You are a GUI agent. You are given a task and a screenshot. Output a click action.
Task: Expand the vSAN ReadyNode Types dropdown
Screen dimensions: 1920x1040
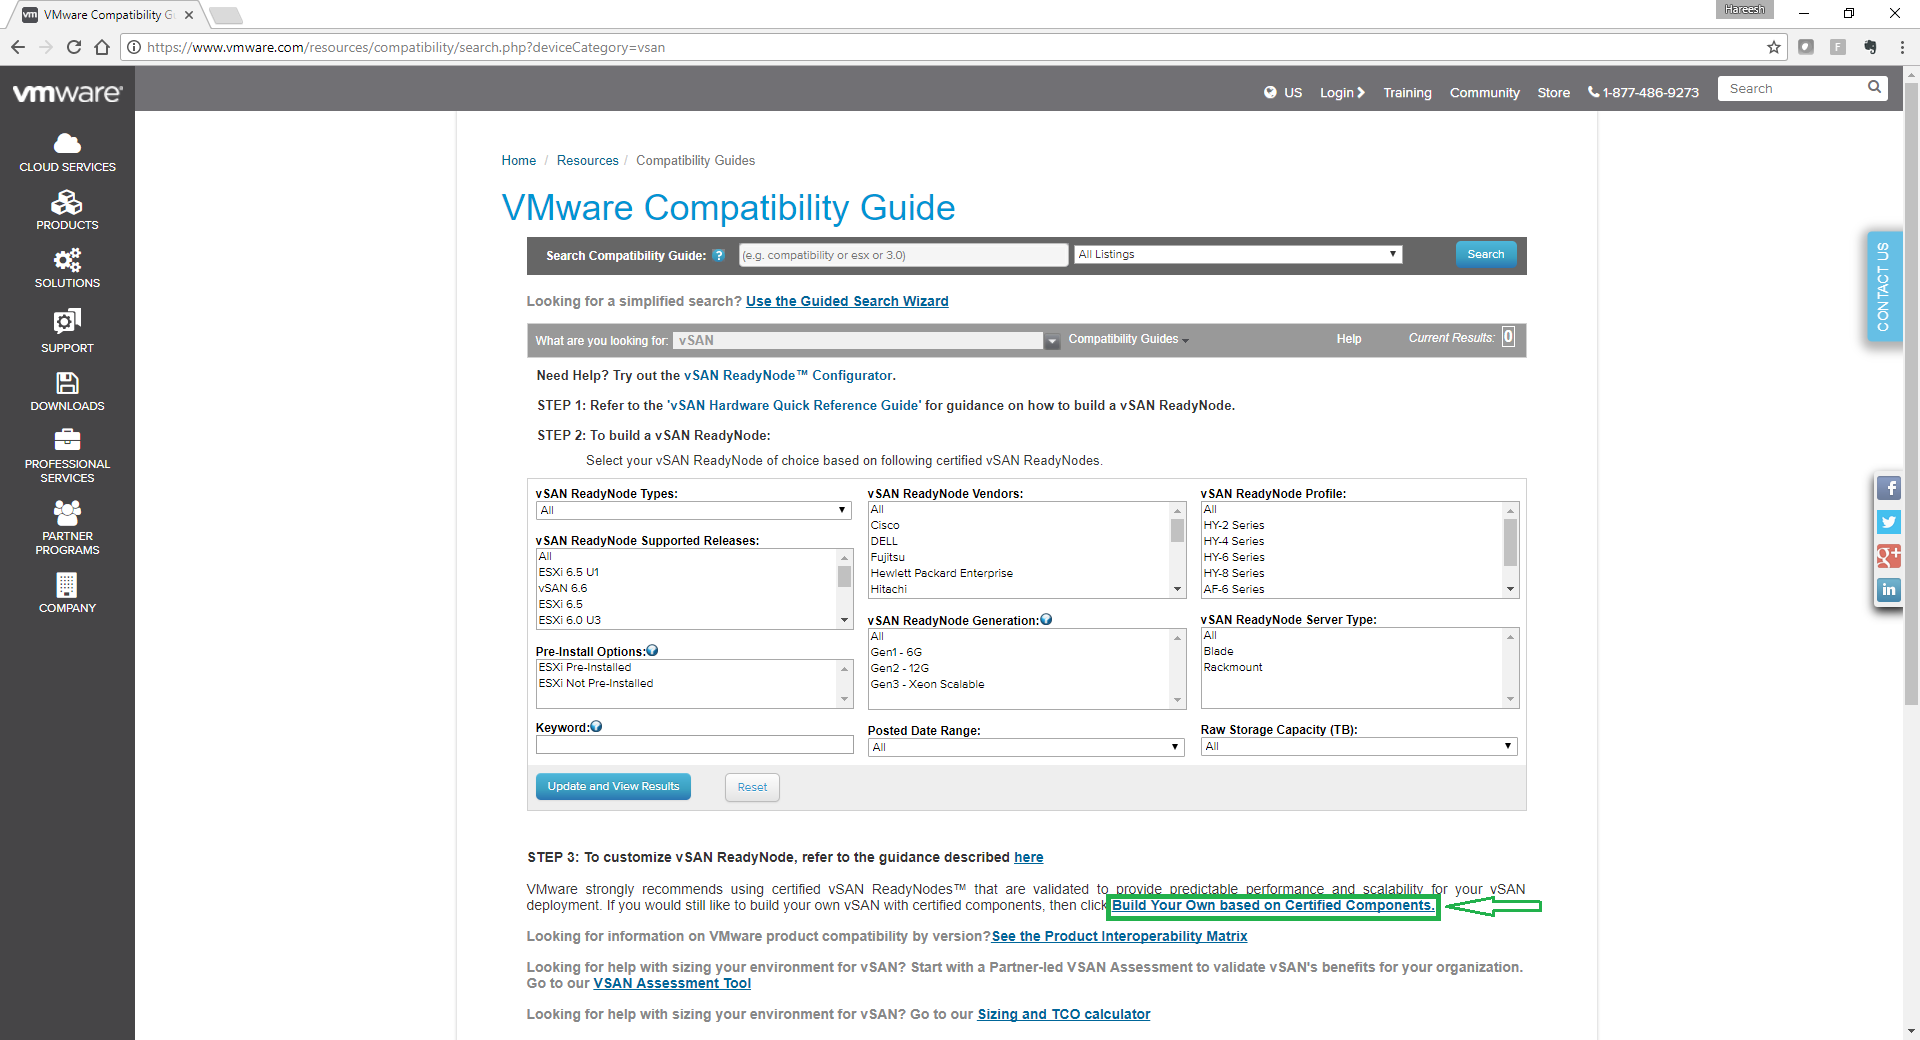coord(693,511)
